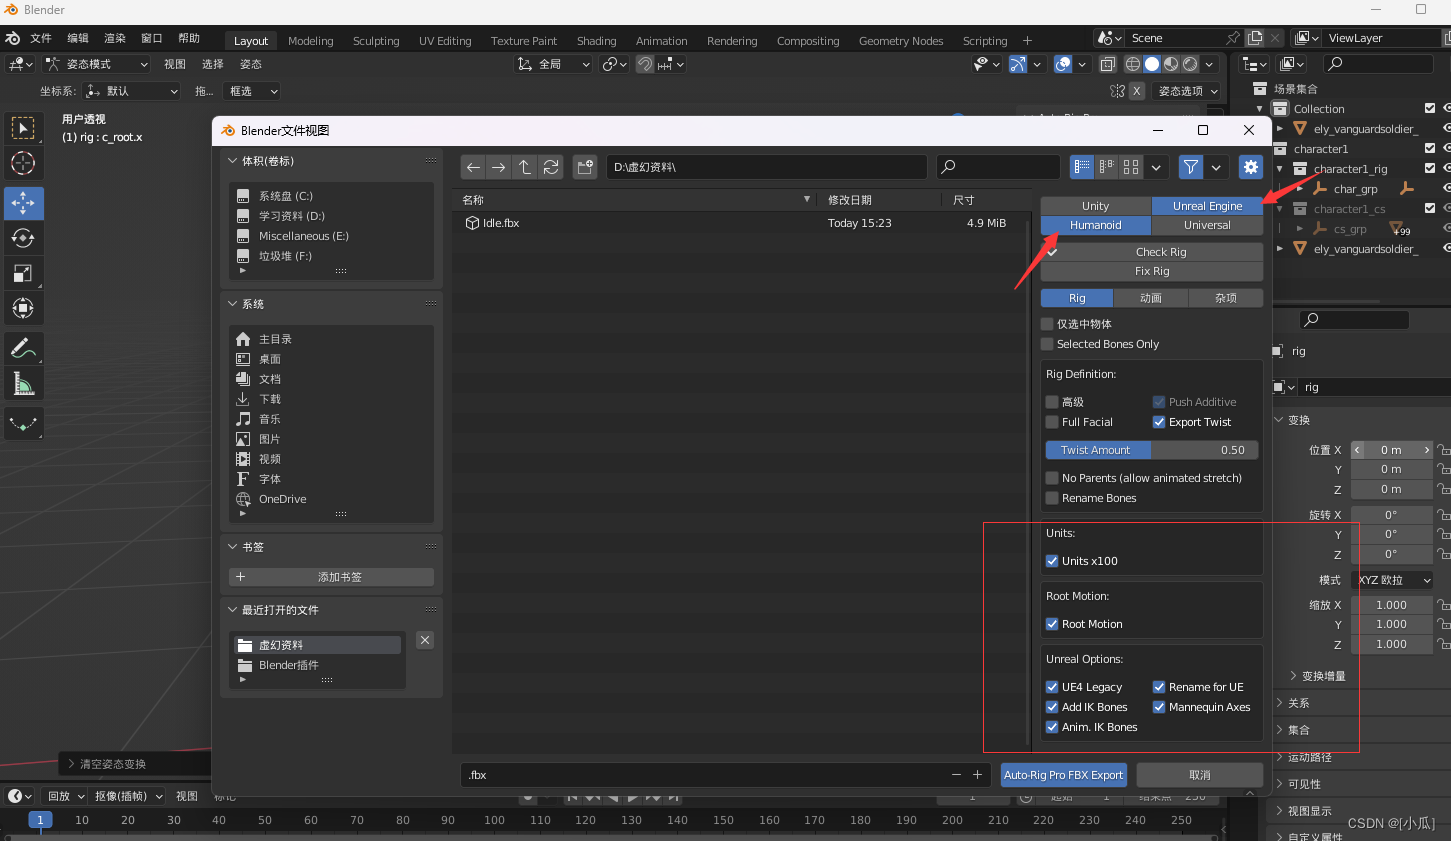Enable material preview viewport shading

(x=1171, y=64)
